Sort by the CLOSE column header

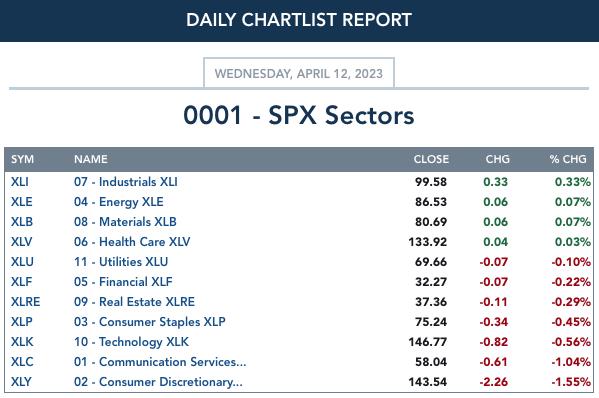431,159
